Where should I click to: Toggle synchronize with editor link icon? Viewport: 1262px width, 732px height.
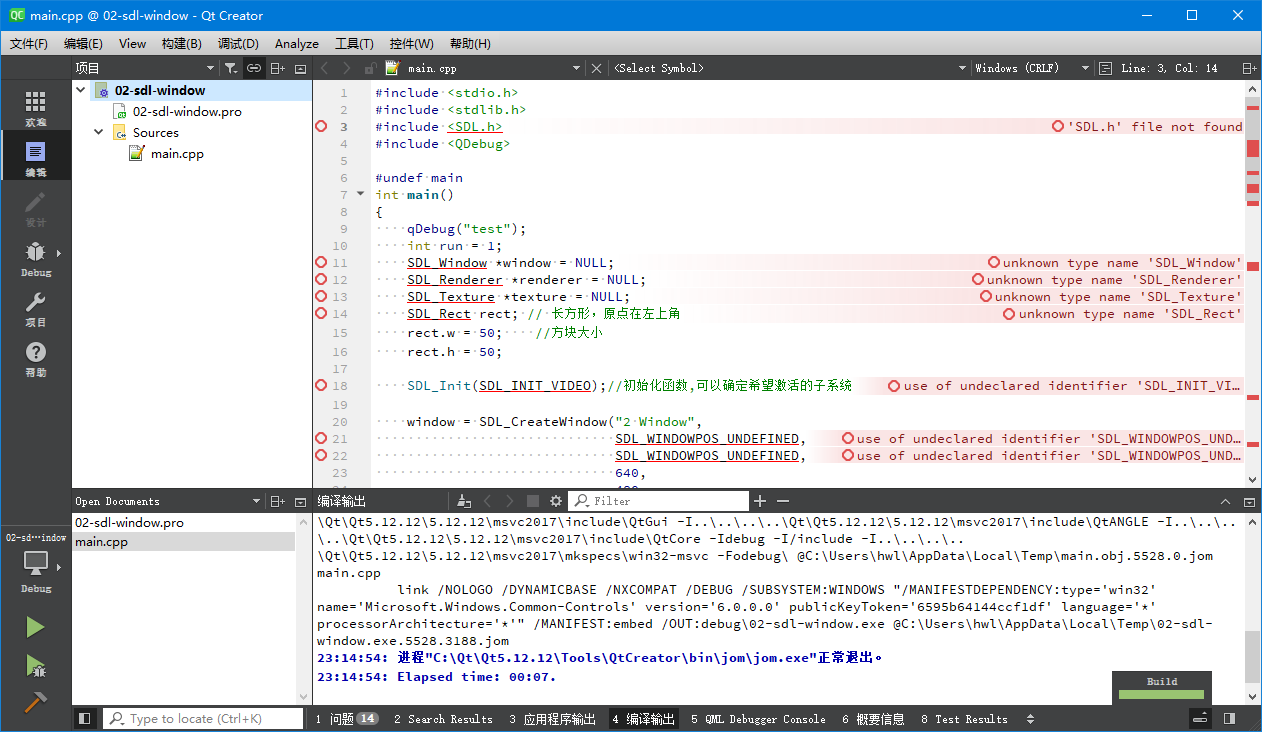coord(254,68)
